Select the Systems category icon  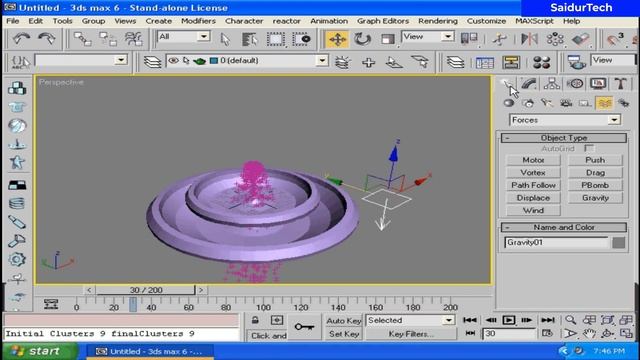(x=624, y=103)
